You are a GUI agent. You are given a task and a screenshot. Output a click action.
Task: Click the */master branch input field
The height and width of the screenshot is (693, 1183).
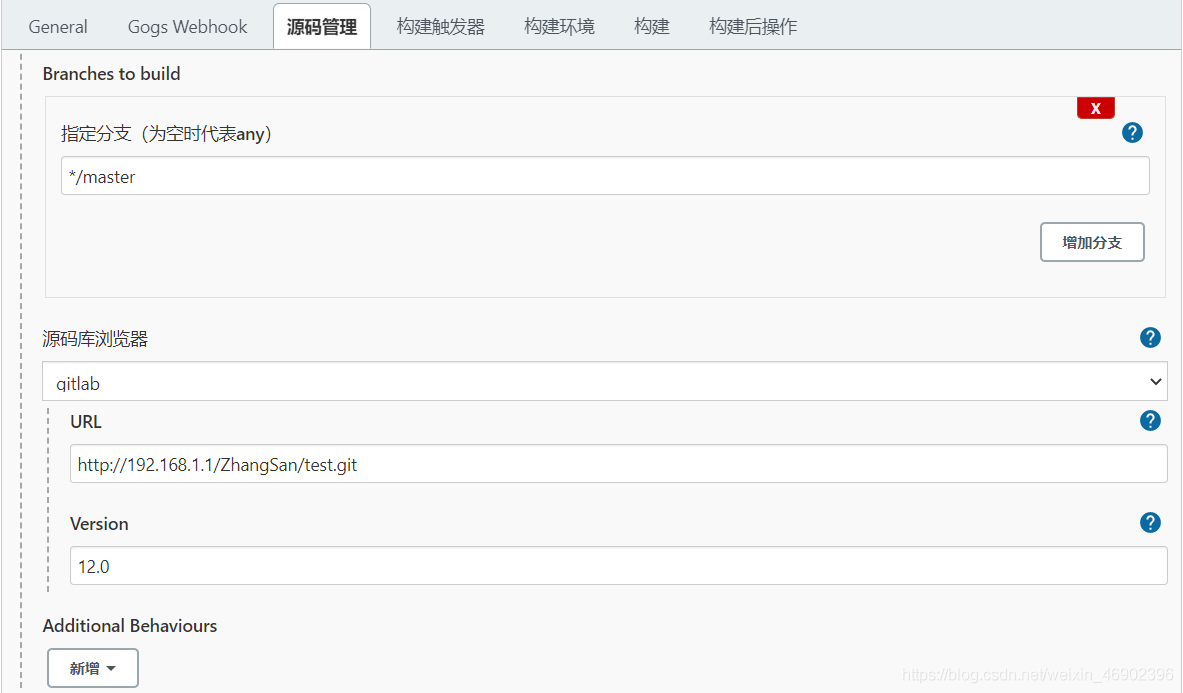click(x=604, y=176)
